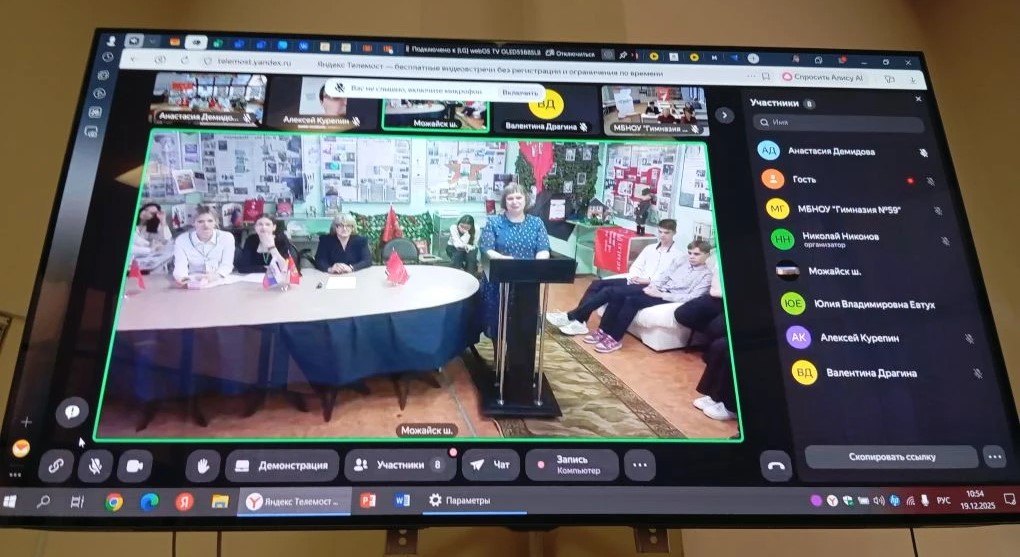This screenshot has height=557, width=1020.
Task: Hang up with the end call button
Action: coord(774,464)
